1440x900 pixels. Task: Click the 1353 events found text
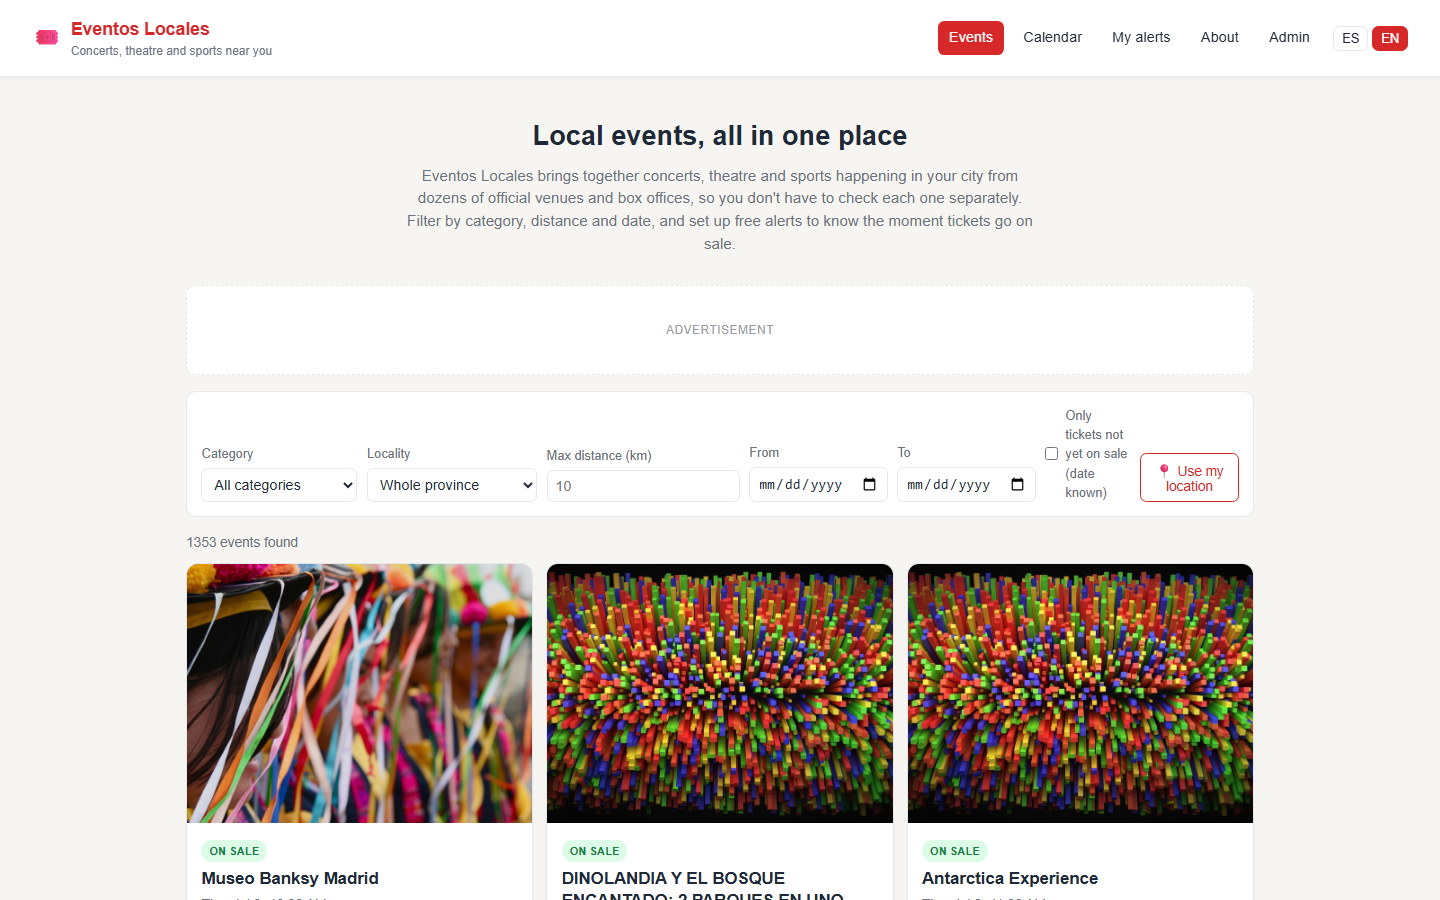coord(242,542)
